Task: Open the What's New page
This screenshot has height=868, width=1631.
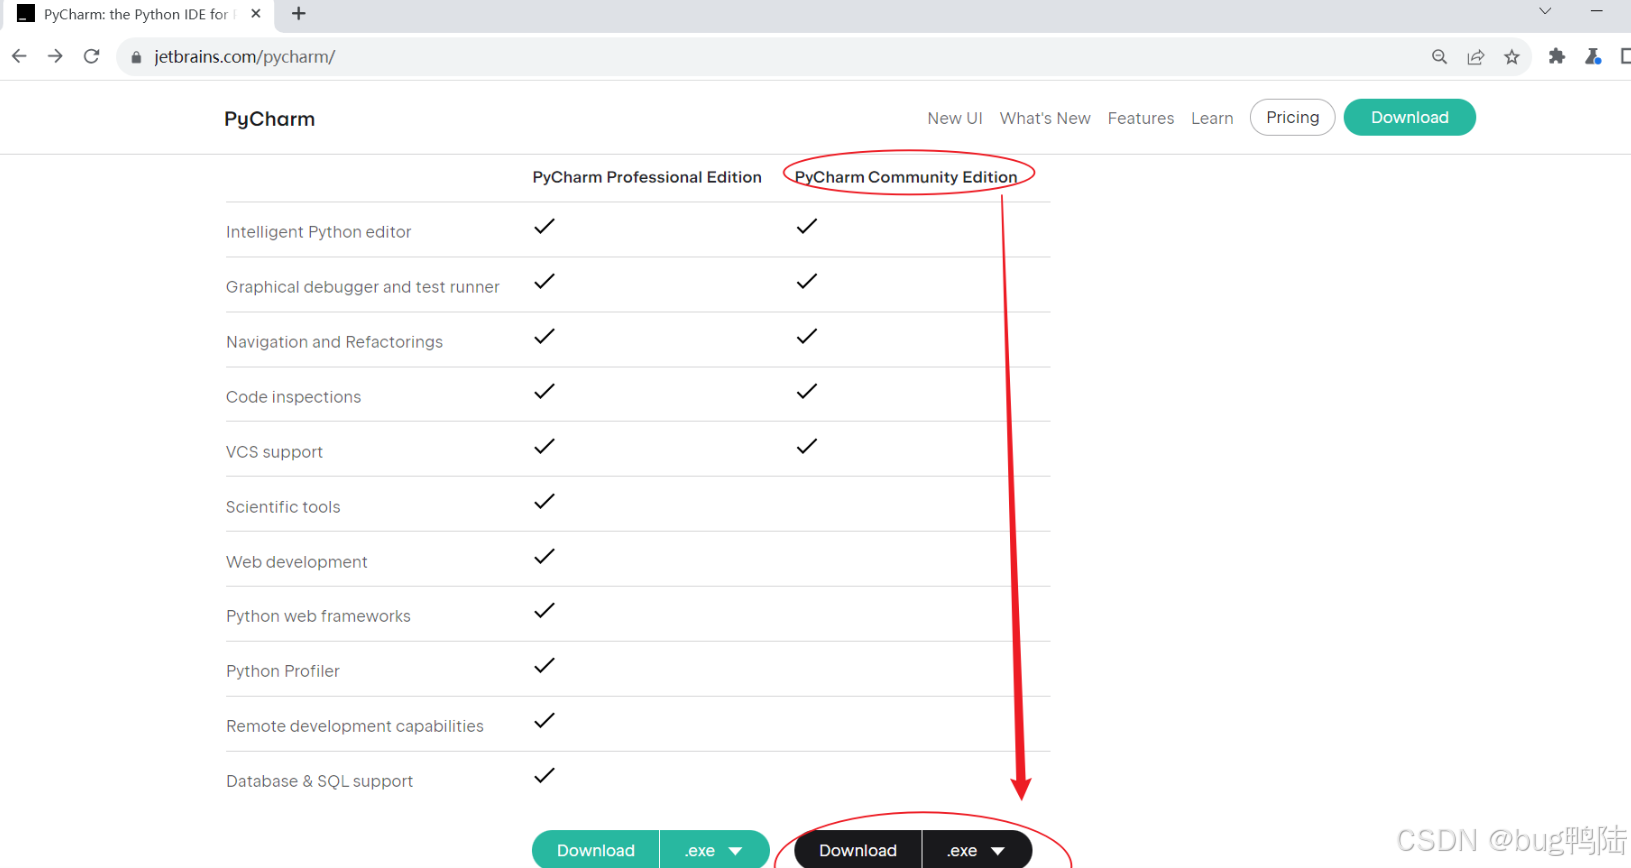Action: [1045, 118]
